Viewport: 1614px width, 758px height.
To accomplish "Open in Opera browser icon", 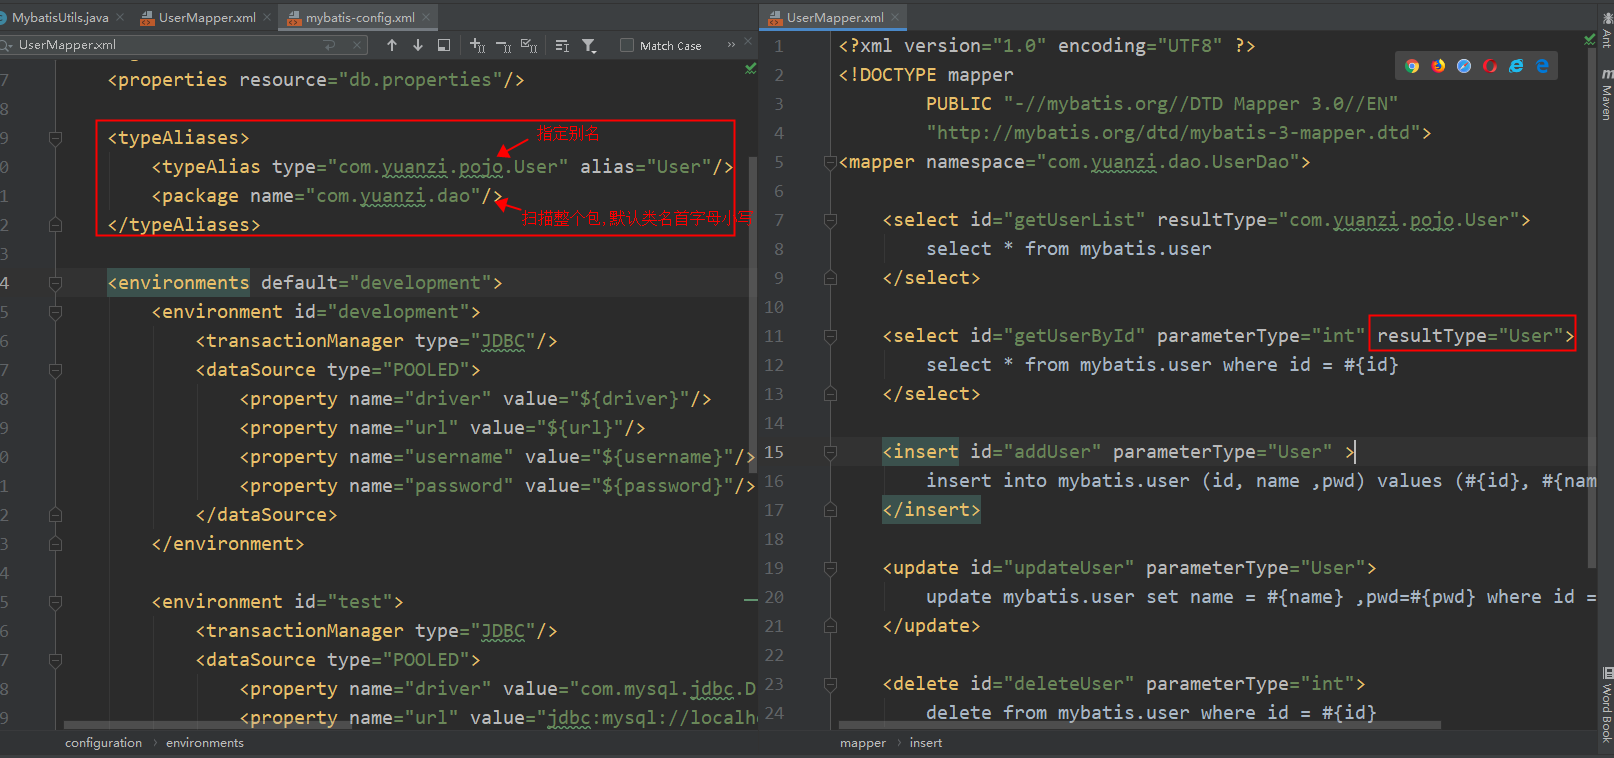I will click(1490, 66).
